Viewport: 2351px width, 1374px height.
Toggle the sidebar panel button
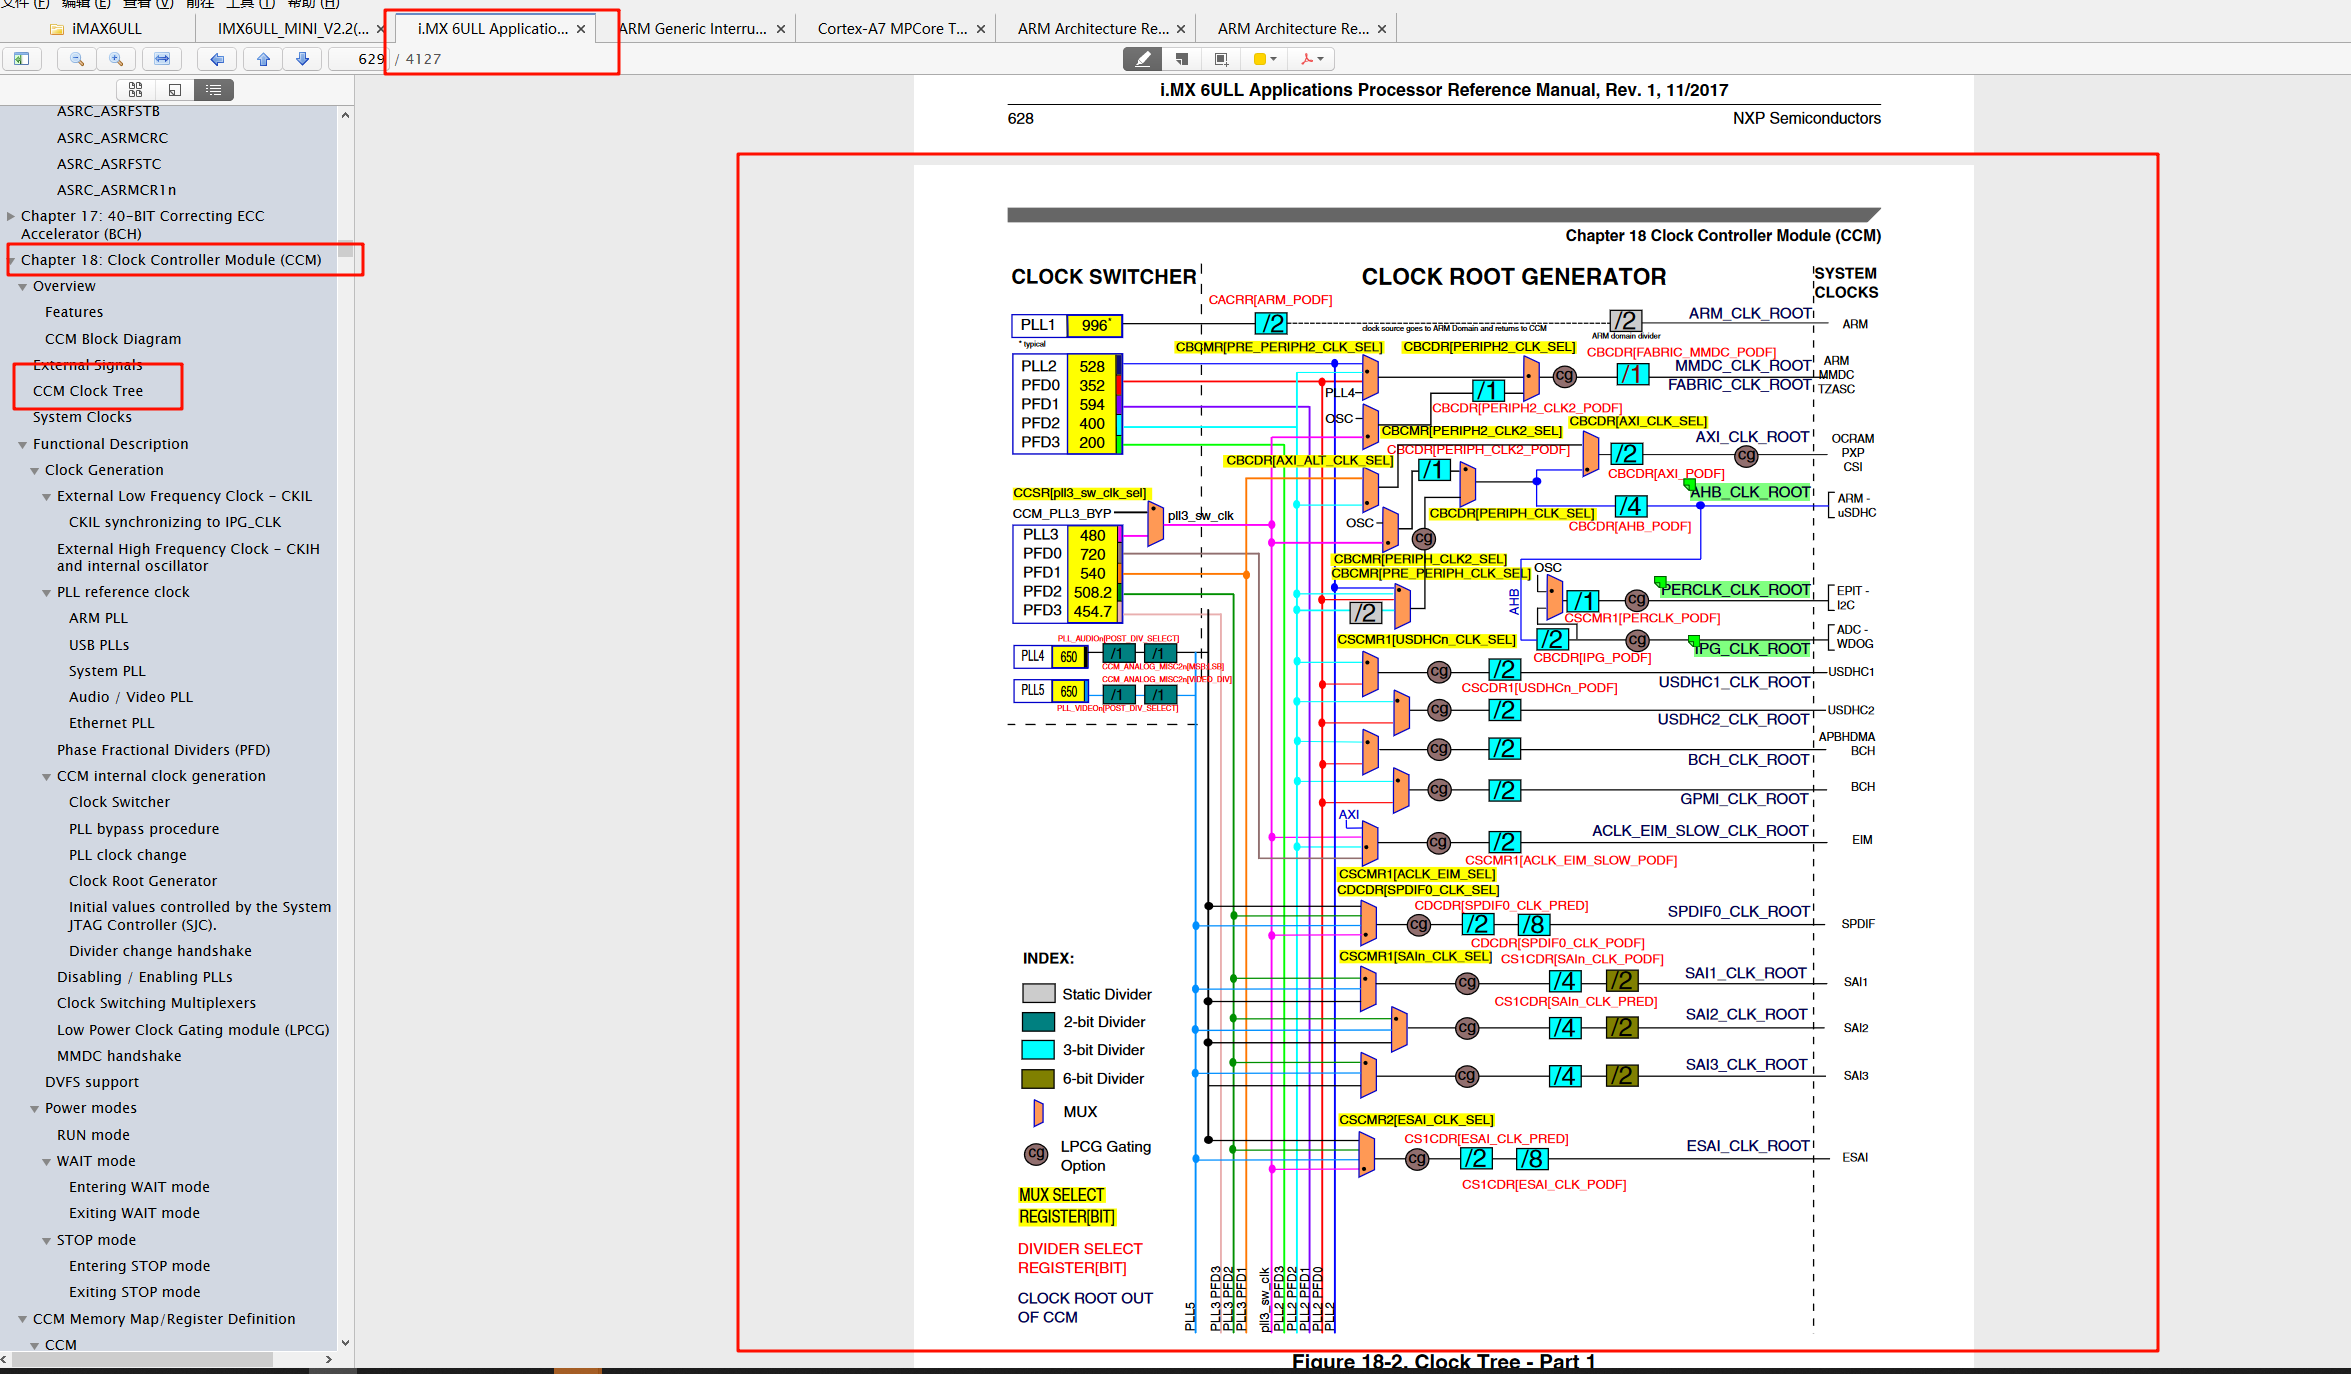21,59
